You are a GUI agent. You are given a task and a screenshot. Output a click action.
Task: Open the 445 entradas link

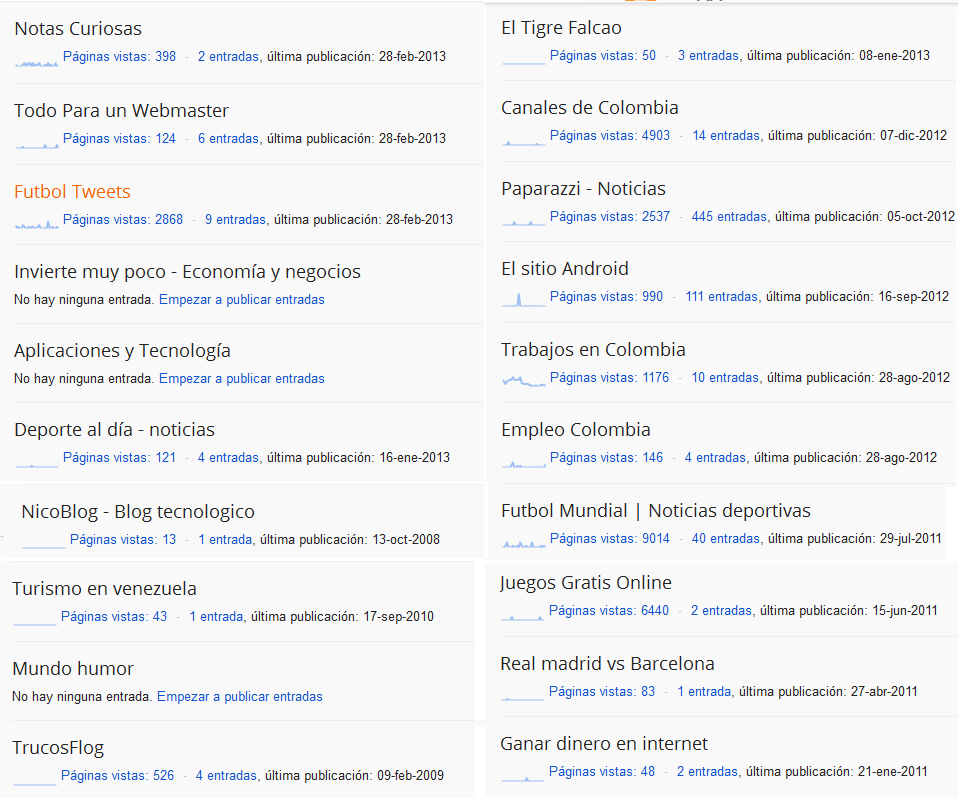[x=729, y=217]
